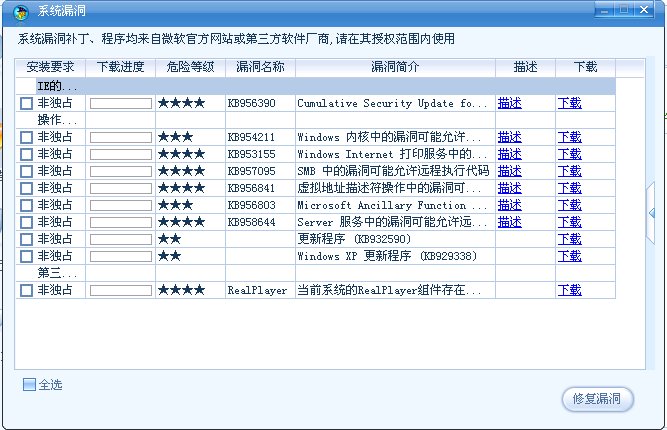The image size is (667, 430).
Task: Toggle the 全选 select-all checkbox
Action: 29,384
